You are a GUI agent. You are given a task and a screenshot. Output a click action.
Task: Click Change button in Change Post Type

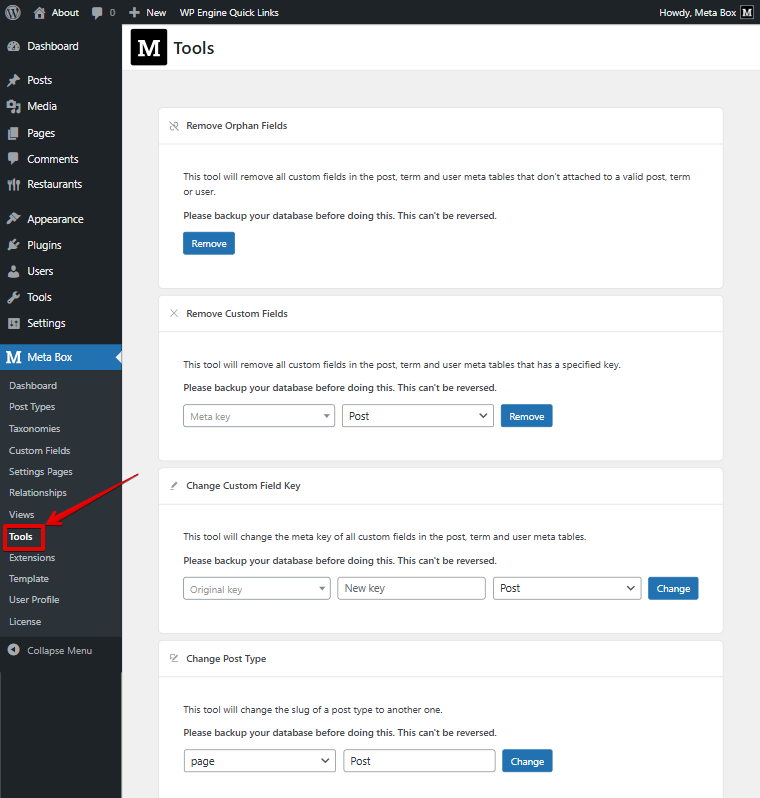[527, 761]
